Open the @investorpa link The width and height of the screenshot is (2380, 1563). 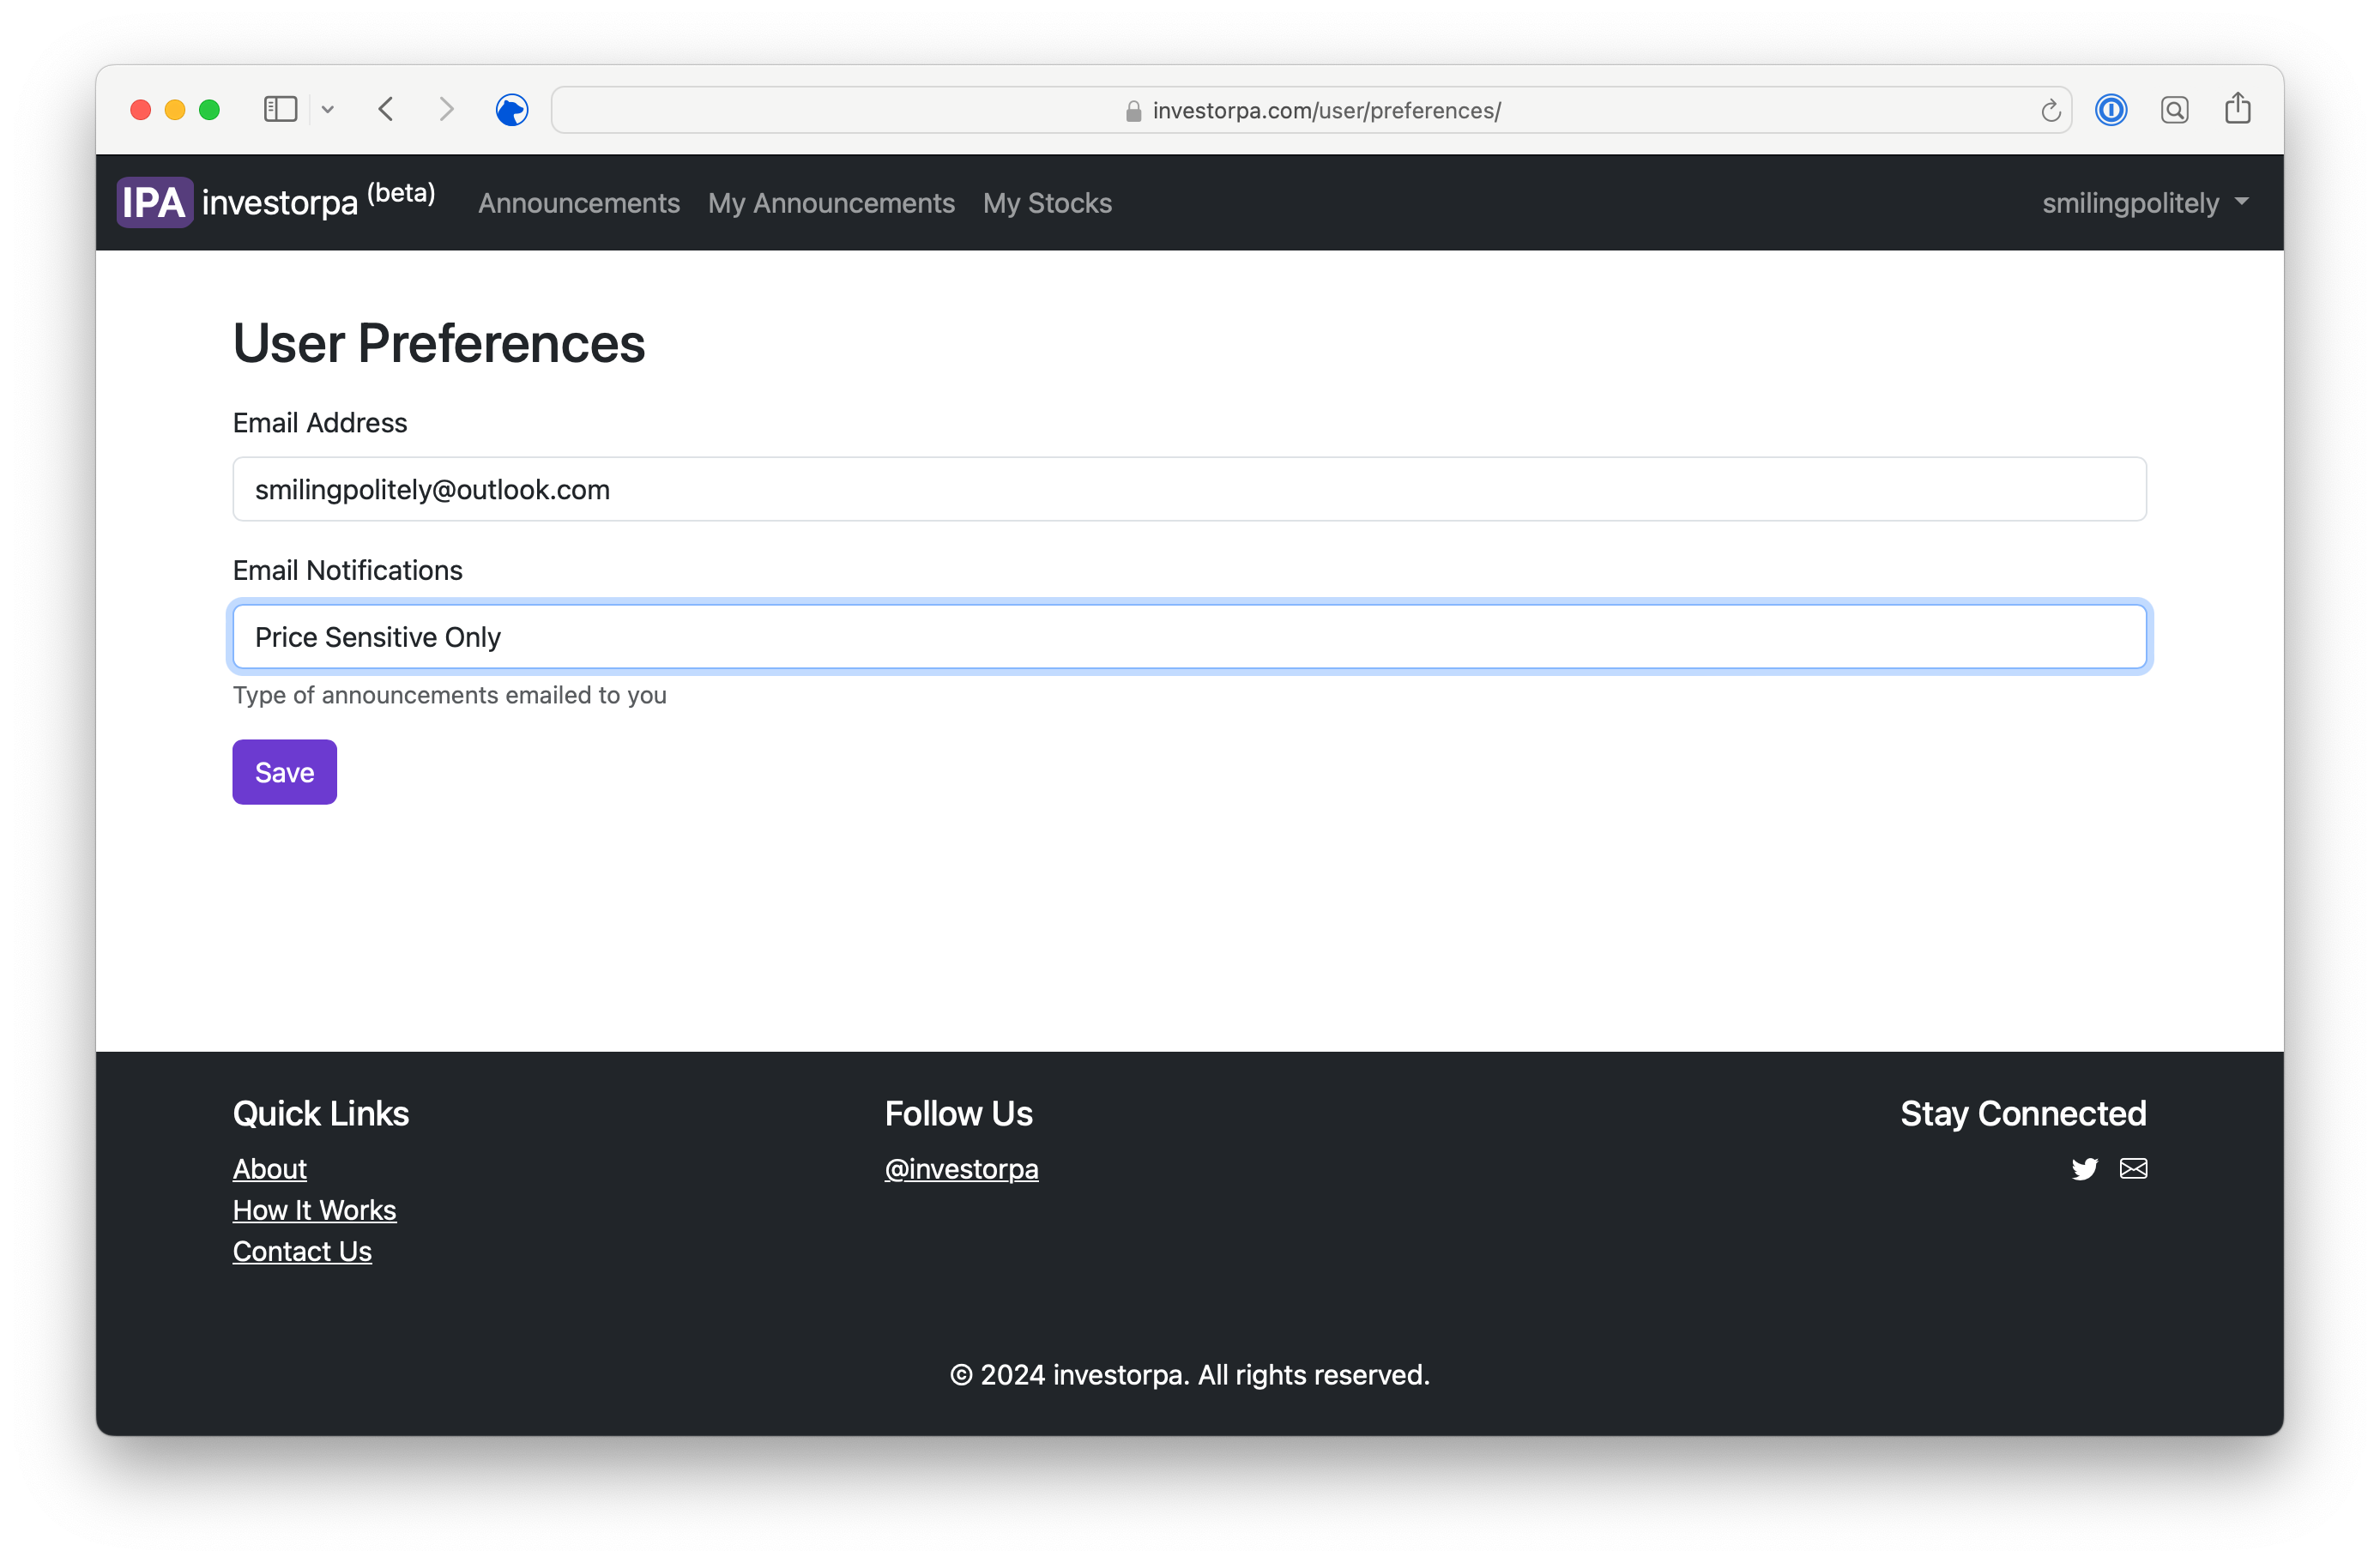click(961, 1169)
